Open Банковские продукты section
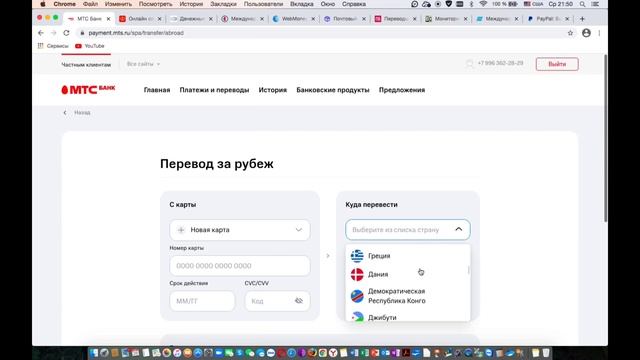Image resolution: width=640 pixels, height=360 pixels. pos(333,90)
